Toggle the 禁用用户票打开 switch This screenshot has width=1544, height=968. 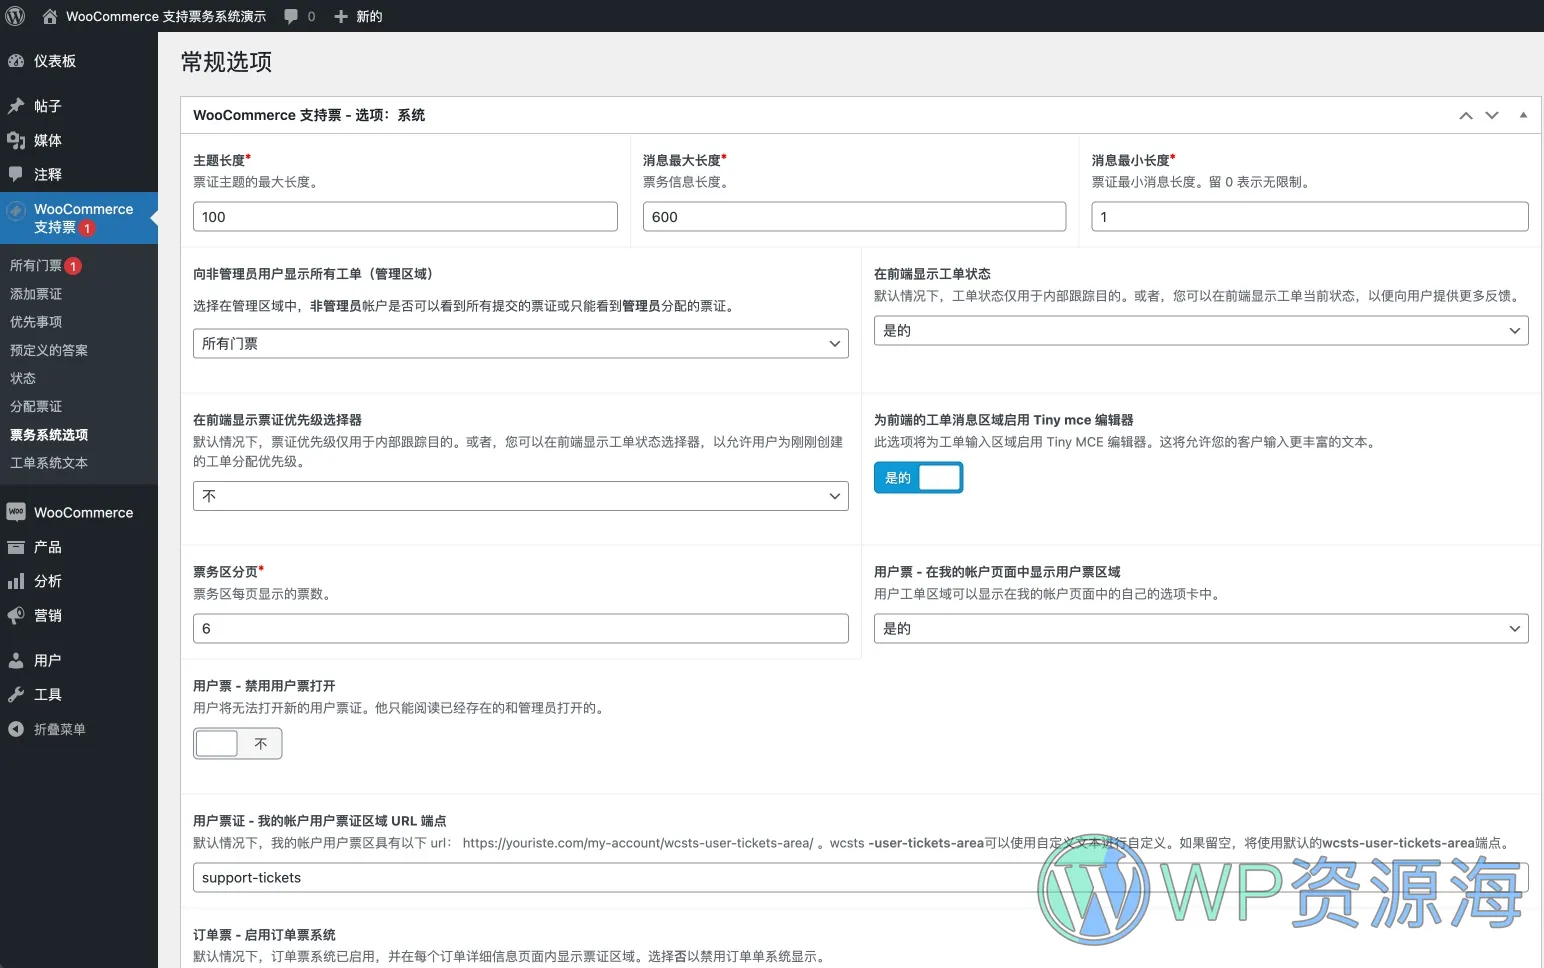237,743
